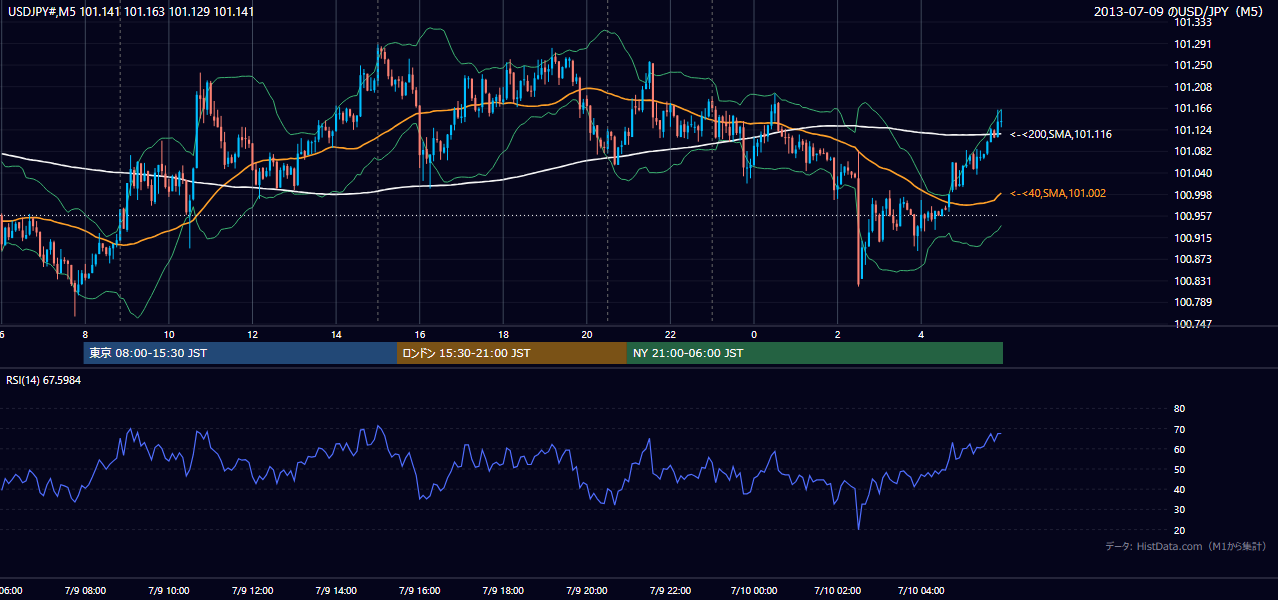Click RSI scale value 80
The height and width of the screenshot is (600, 1278).
pyautogui.click(x=1179, y=409)
